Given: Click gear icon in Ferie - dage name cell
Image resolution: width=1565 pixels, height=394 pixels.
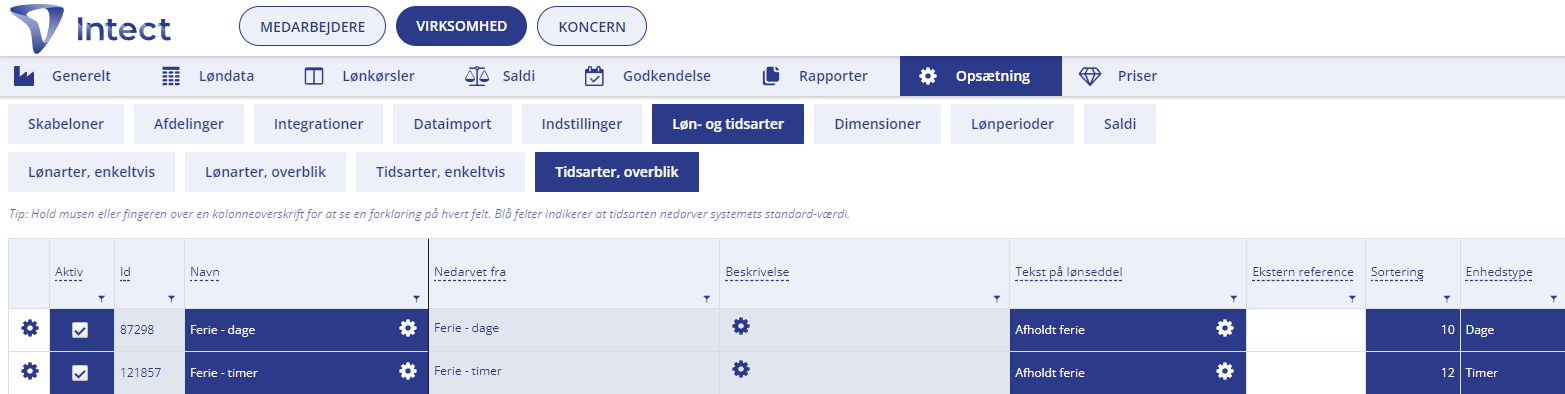Looking at the screenshot, I should click(408, 328).
